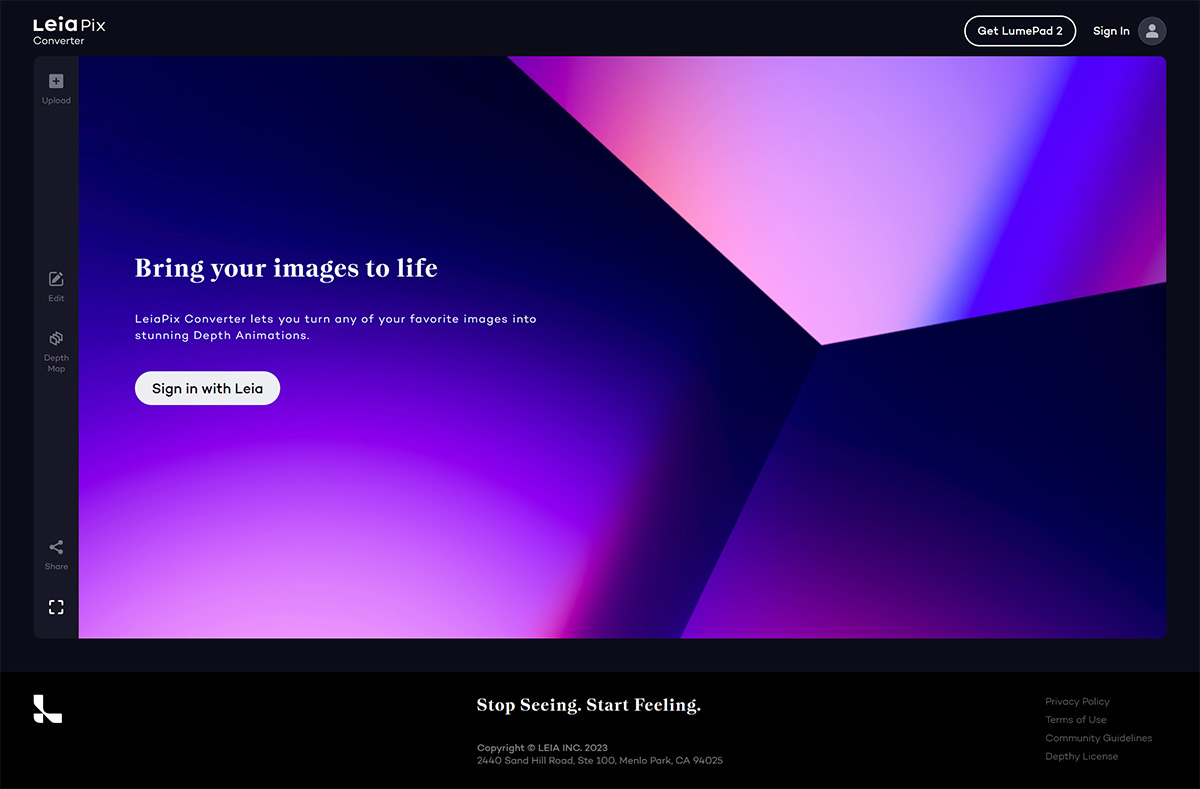Click the 'Stop Seeing. Start Feeling.' tagline
This screenshot has width=1200, height=789.
point(588,705)
